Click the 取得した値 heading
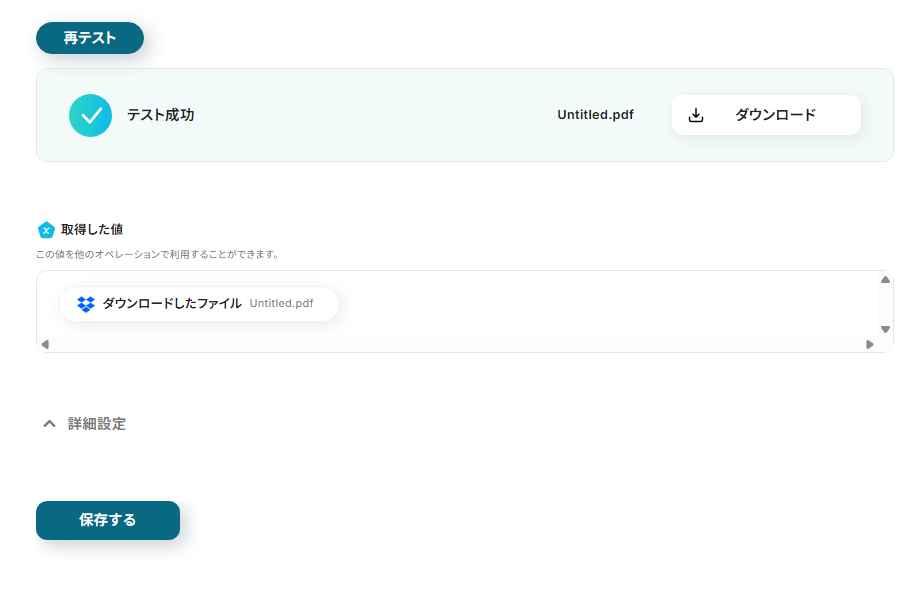Image resolution: width=924 pixels, height=593 pixels. click(x=92, y=229)
